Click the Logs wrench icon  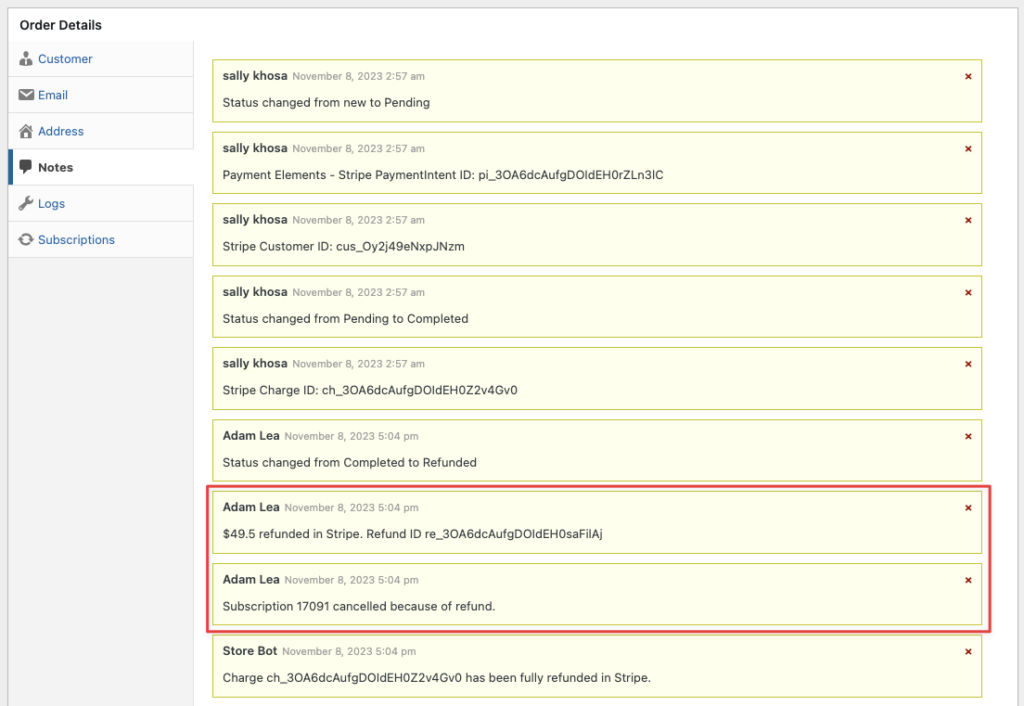click(26, 203)
